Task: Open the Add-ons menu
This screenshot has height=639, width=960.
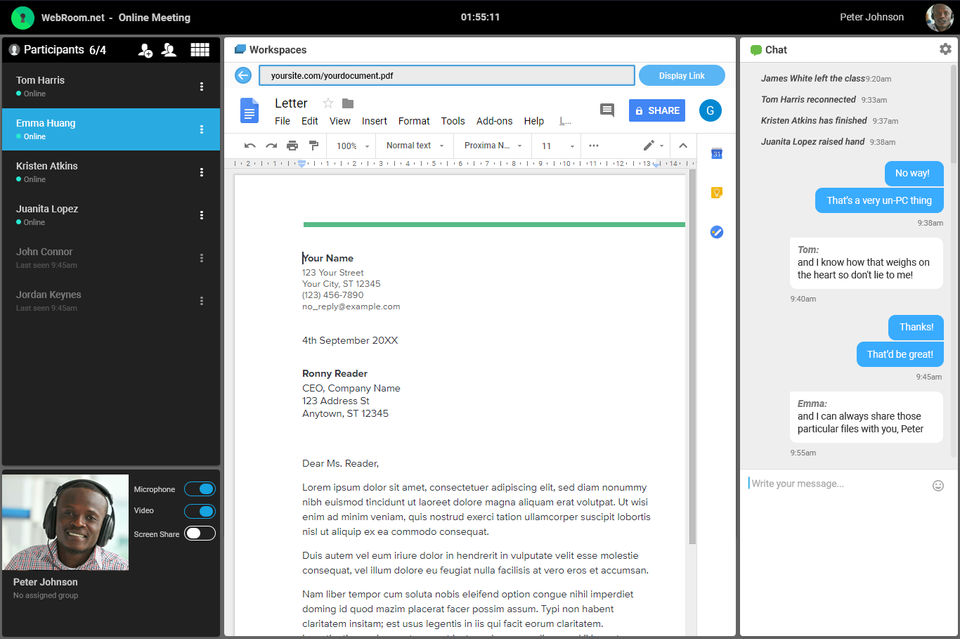Action: 494,121
